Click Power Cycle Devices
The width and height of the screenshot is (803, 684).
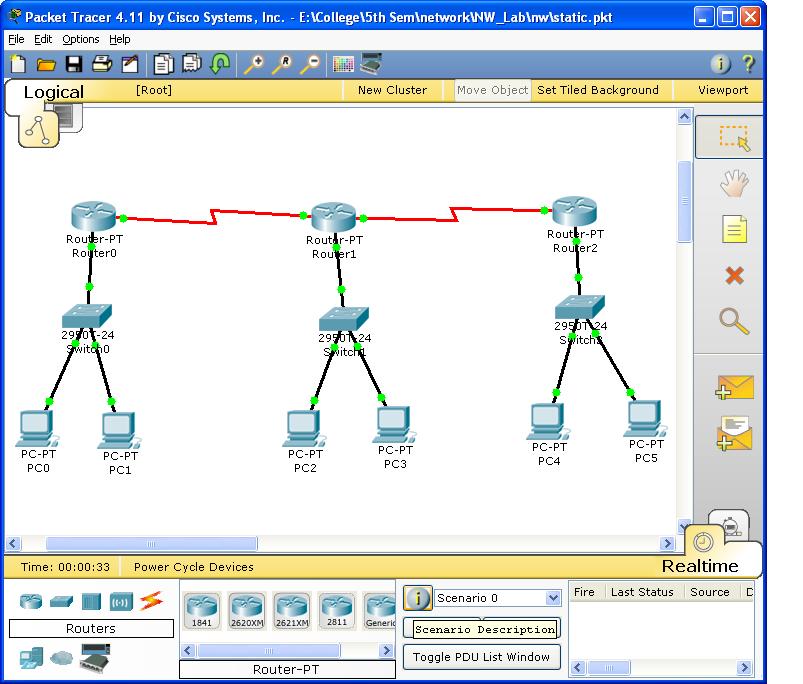194,567
